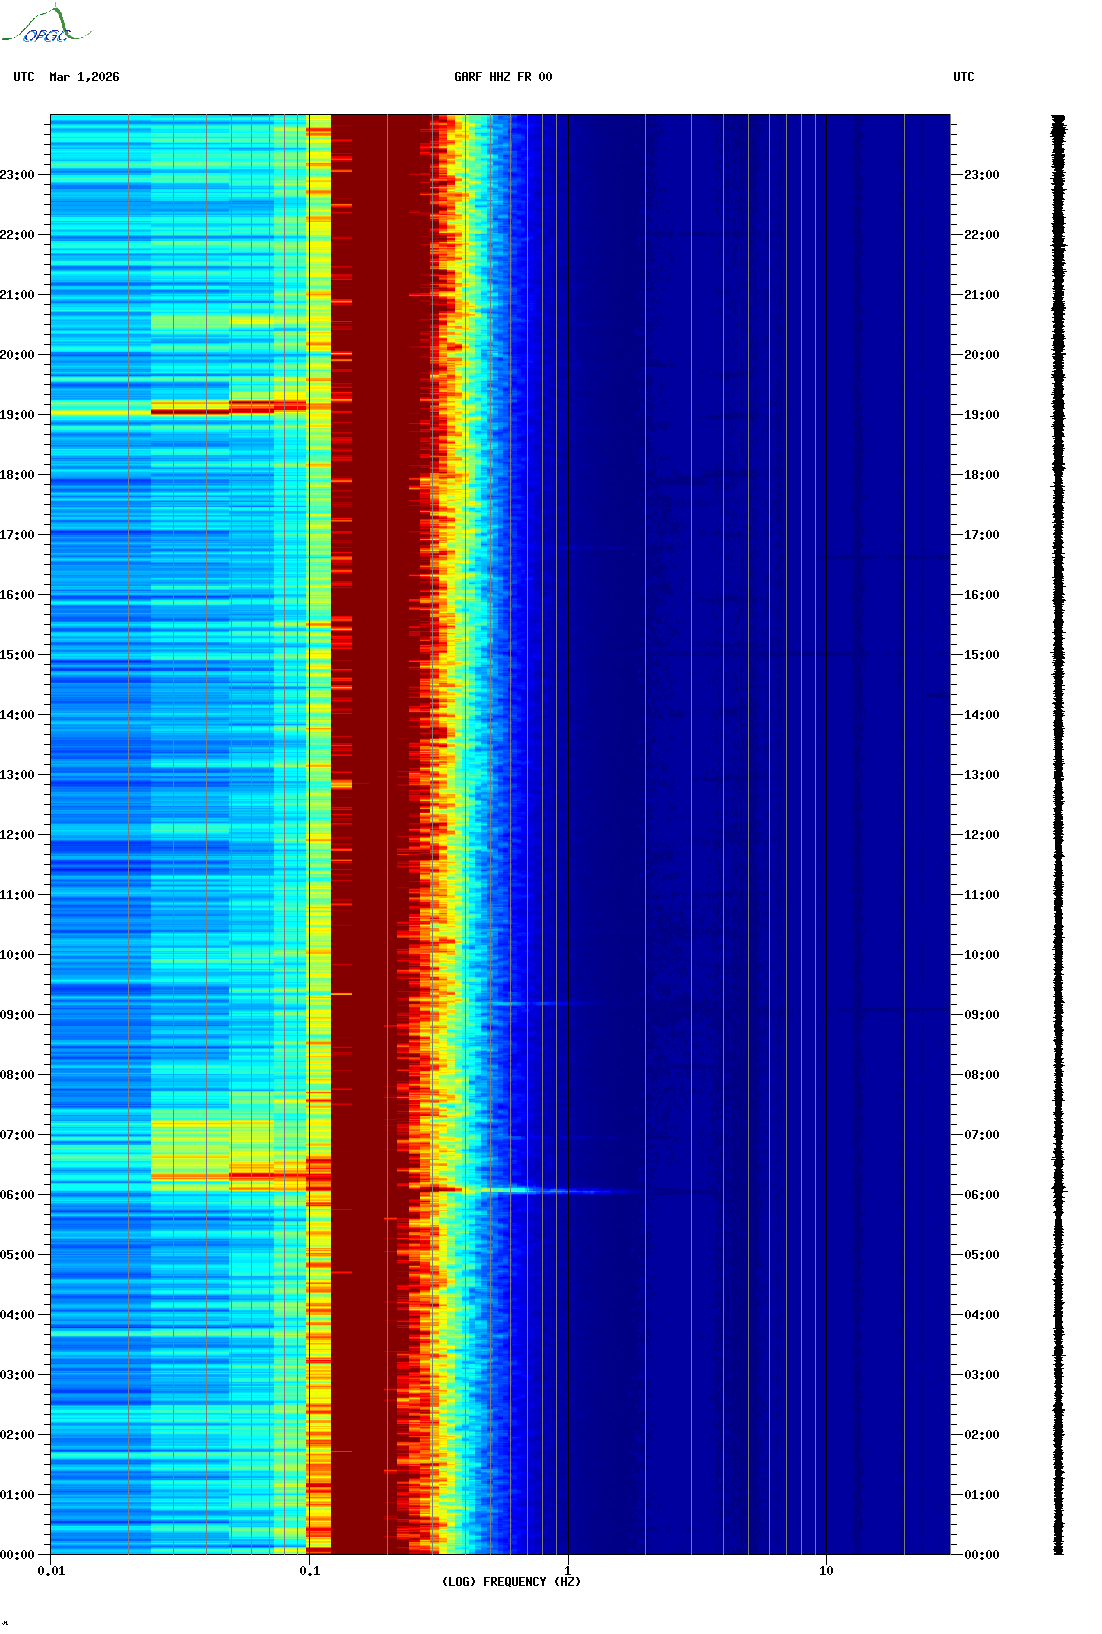Click the 19:00 label on left time axis
The height and width of the screenshot is (1634, 1102).
(x=17, y=414)
